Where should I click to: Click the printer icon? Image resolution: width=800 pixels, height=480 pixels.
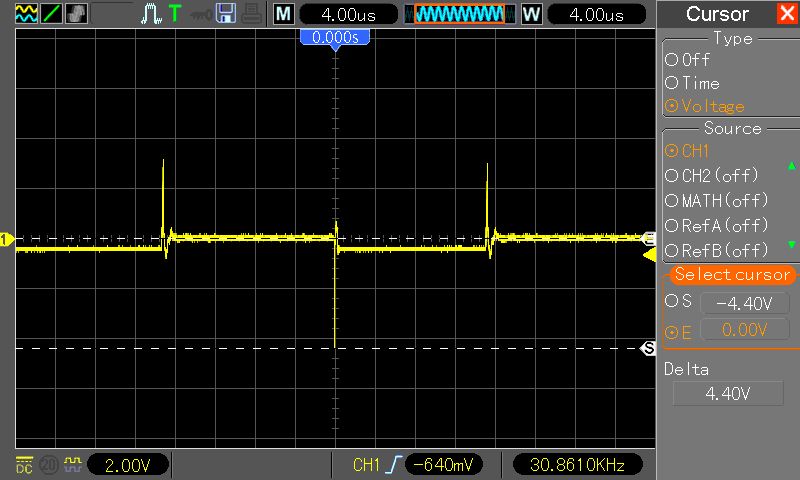point(252,14)
